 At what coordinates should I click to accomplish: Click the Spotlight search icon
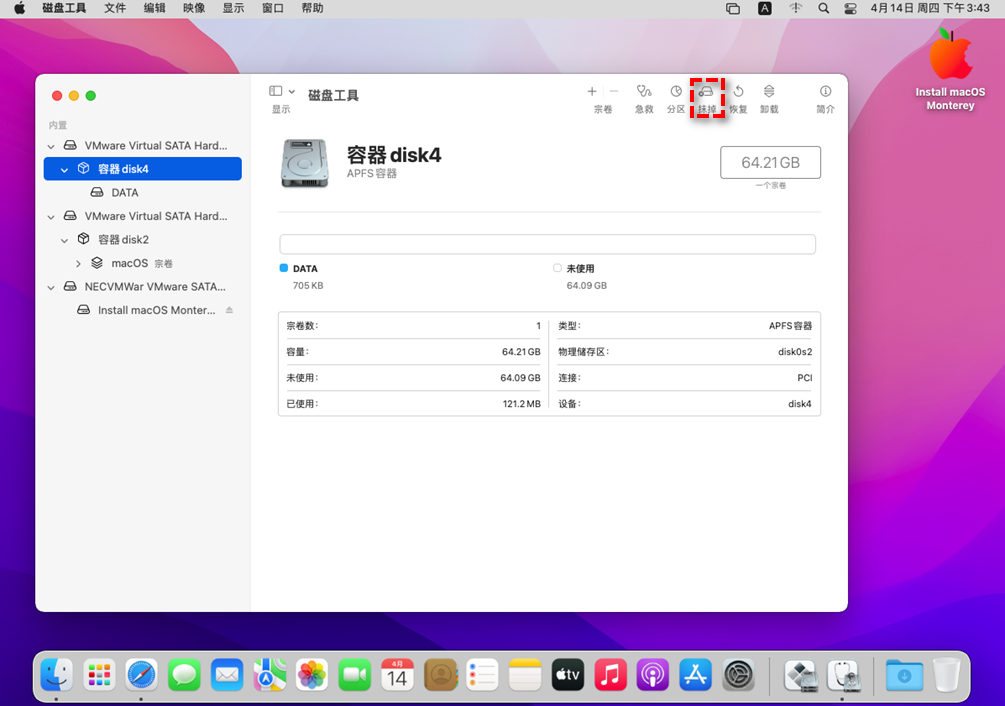tap(824, 8)
